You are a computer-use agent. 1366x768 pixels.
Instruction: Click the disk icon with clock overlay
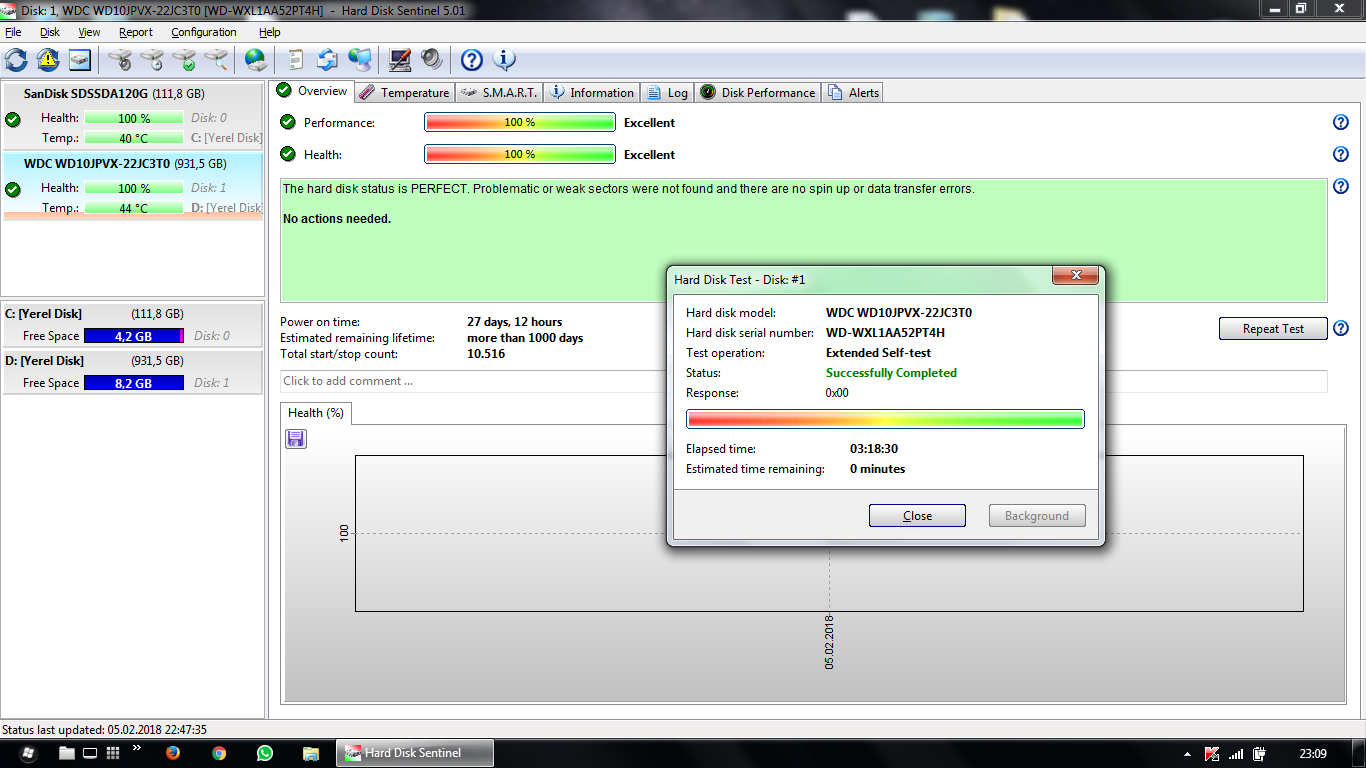click(x=152, y=60)
